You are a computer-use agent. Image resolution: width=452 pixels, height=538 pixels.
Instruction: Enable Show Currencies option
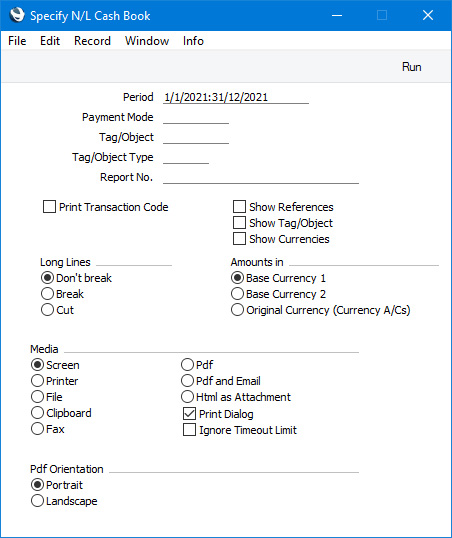click(x=239, y=239)
